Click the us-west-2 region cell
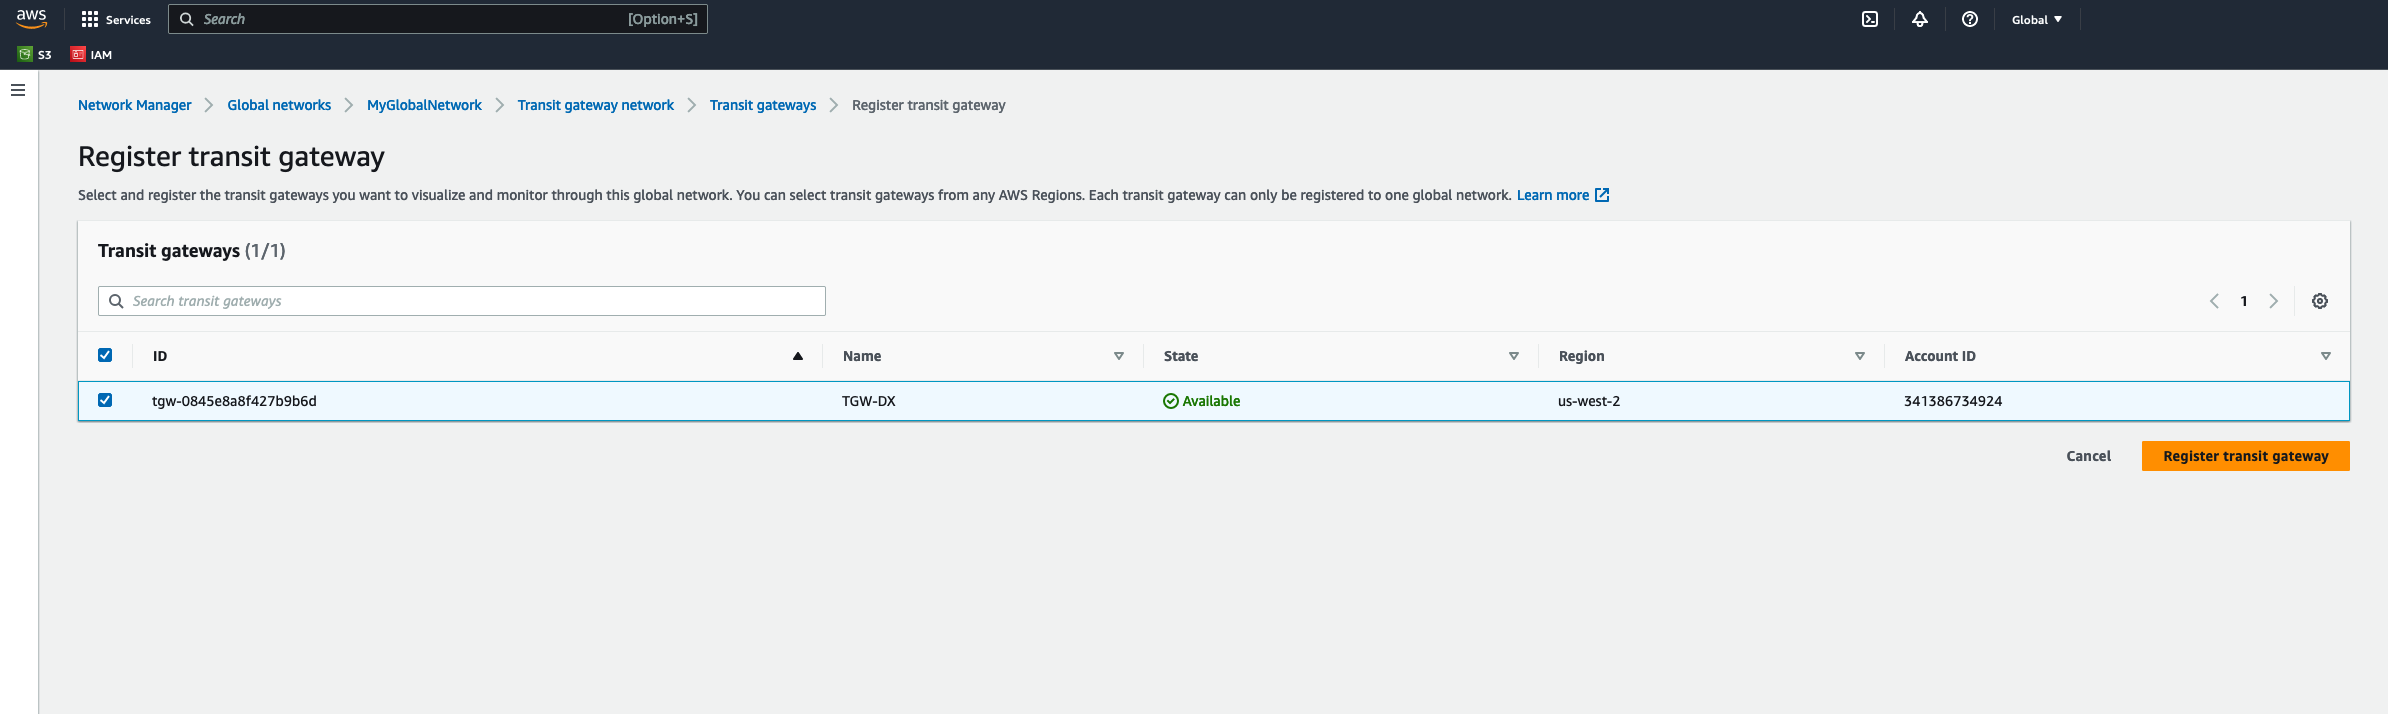This screenshot has height=714, width=2388. click(1589, 401)
